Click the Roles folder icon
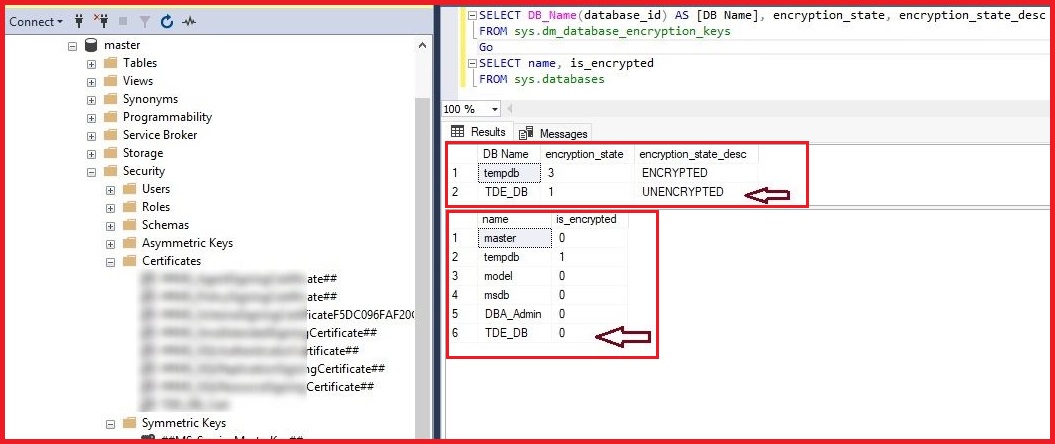 pos(130,207)
